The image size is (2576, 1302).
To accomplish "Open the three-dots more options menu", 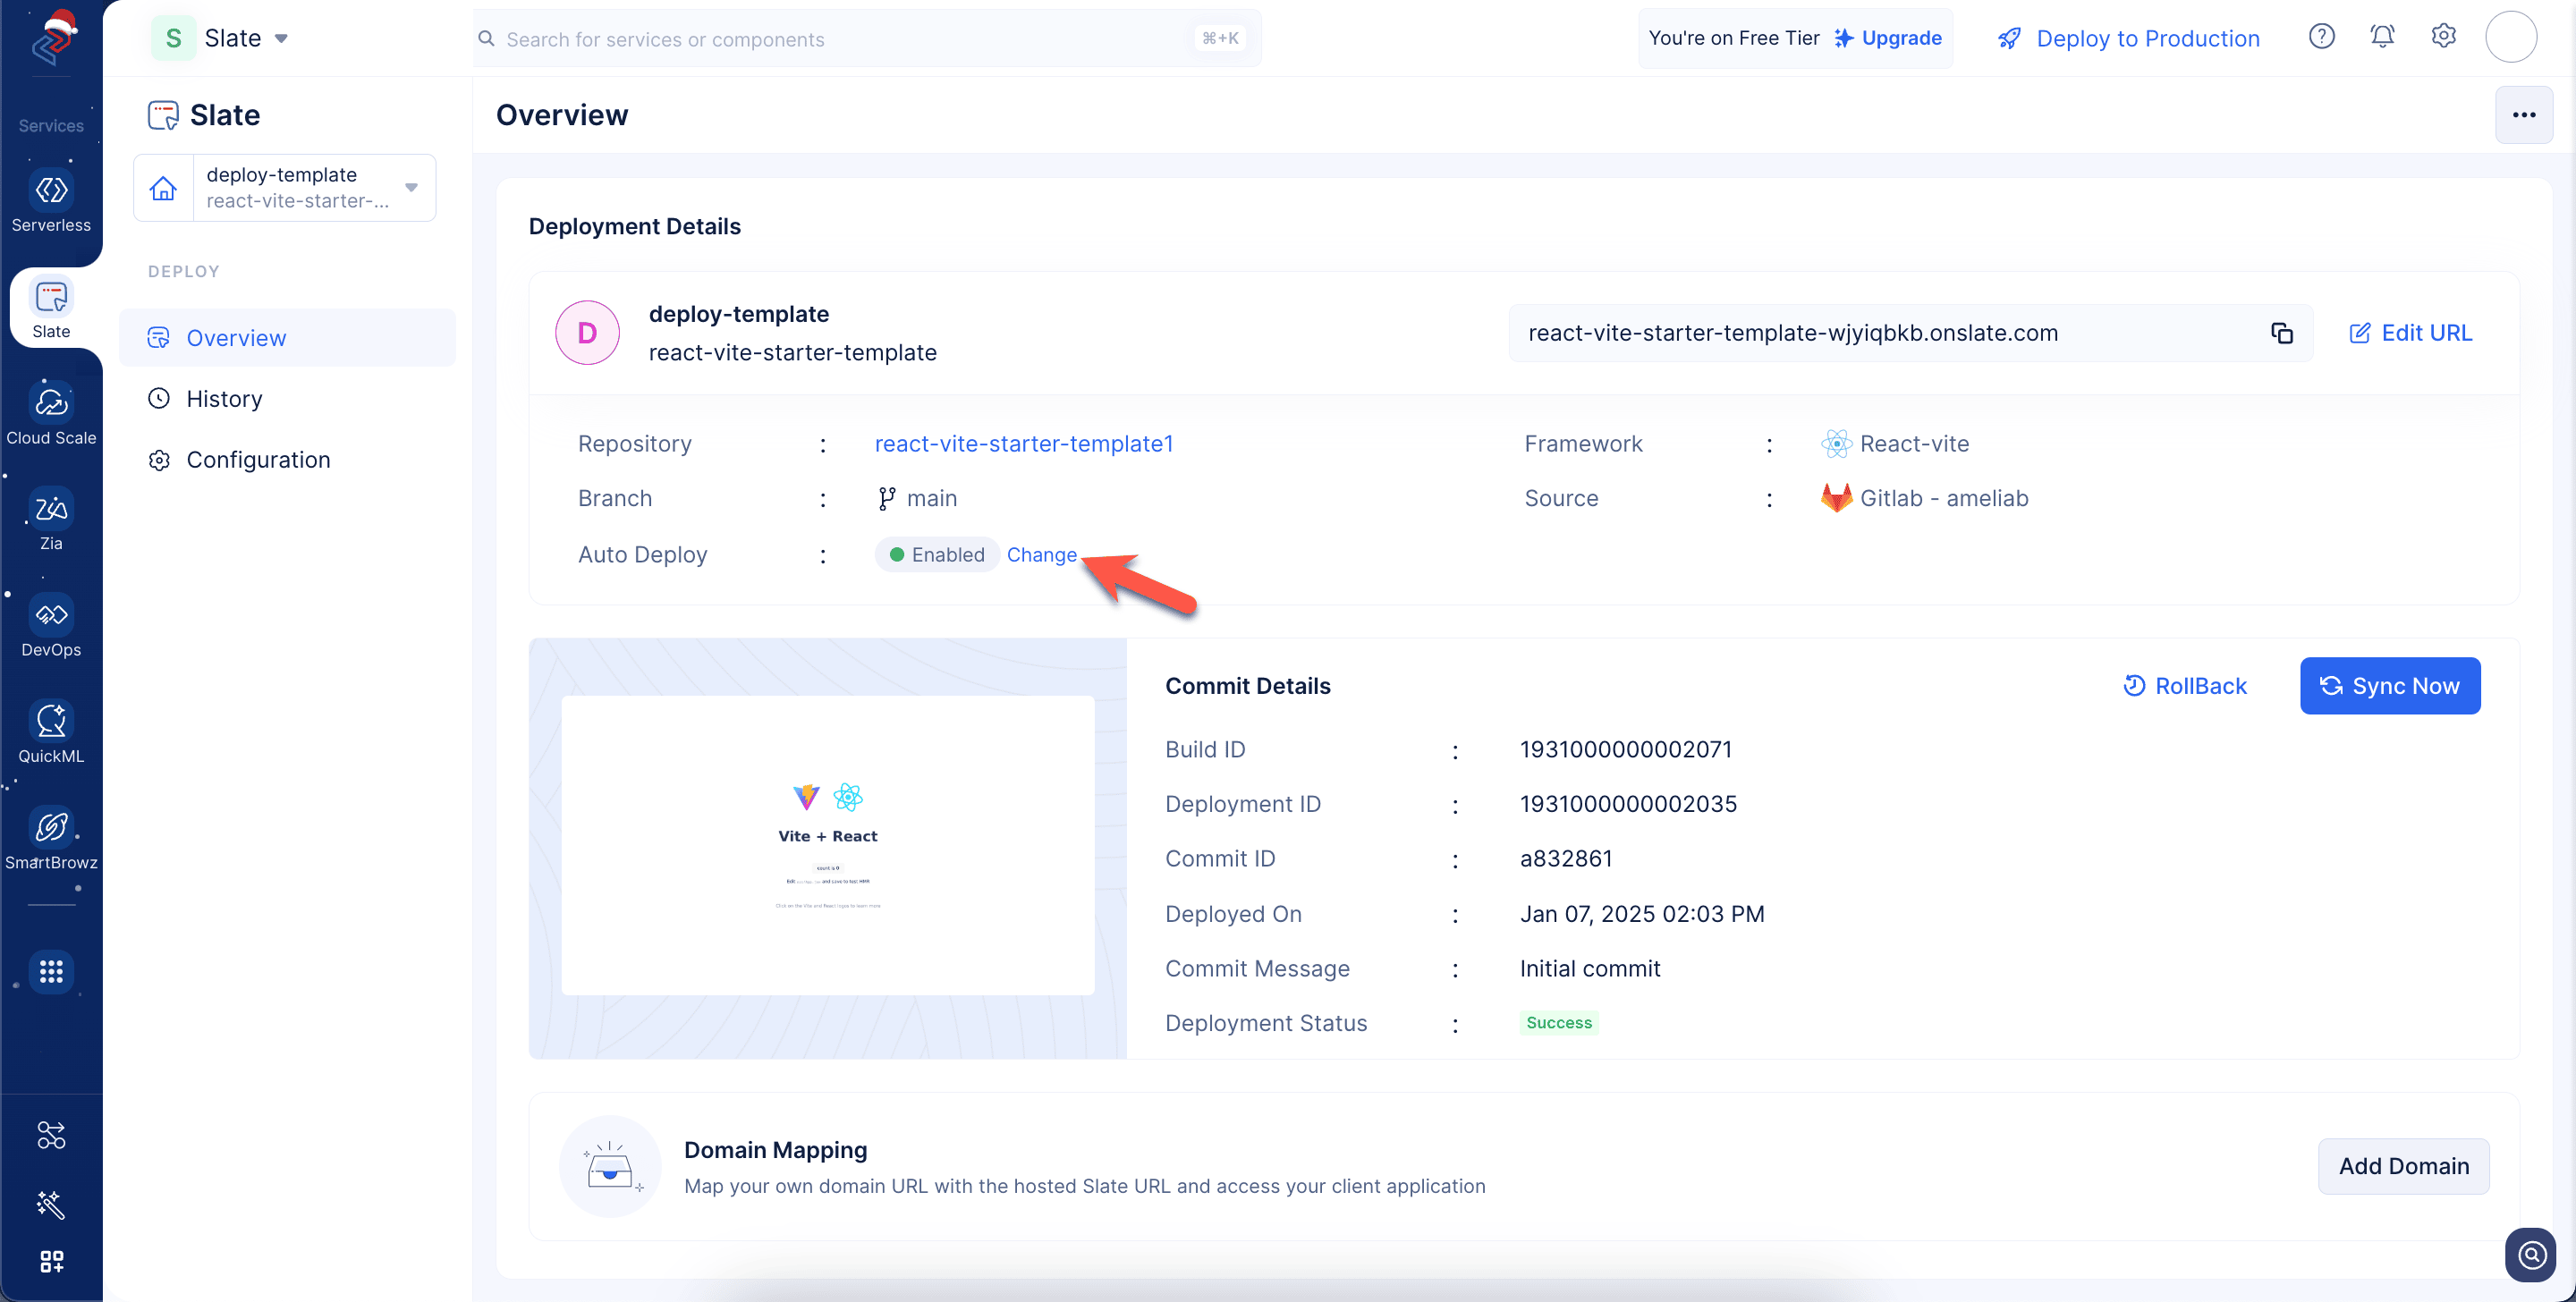I will [x=2523, y=115].
